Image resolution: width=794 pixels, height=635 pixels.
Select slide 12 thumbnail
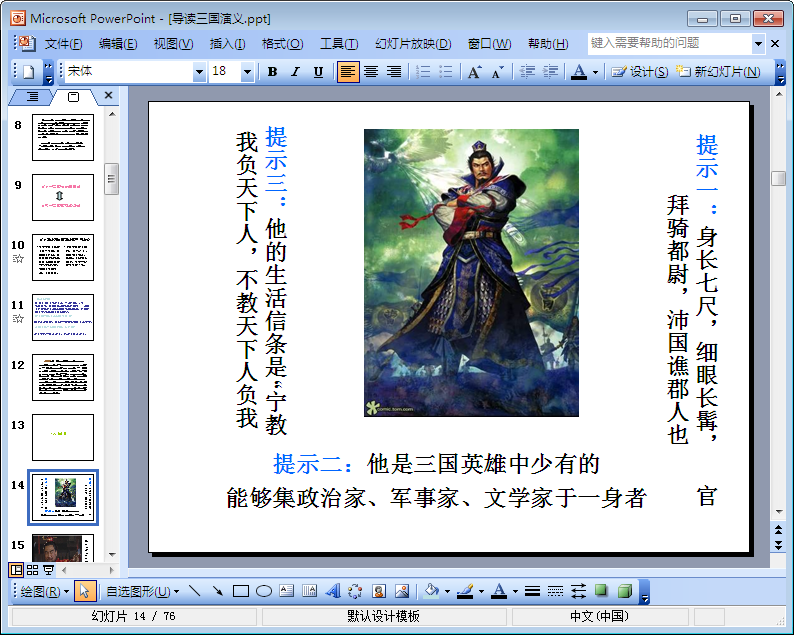(63, 377)
